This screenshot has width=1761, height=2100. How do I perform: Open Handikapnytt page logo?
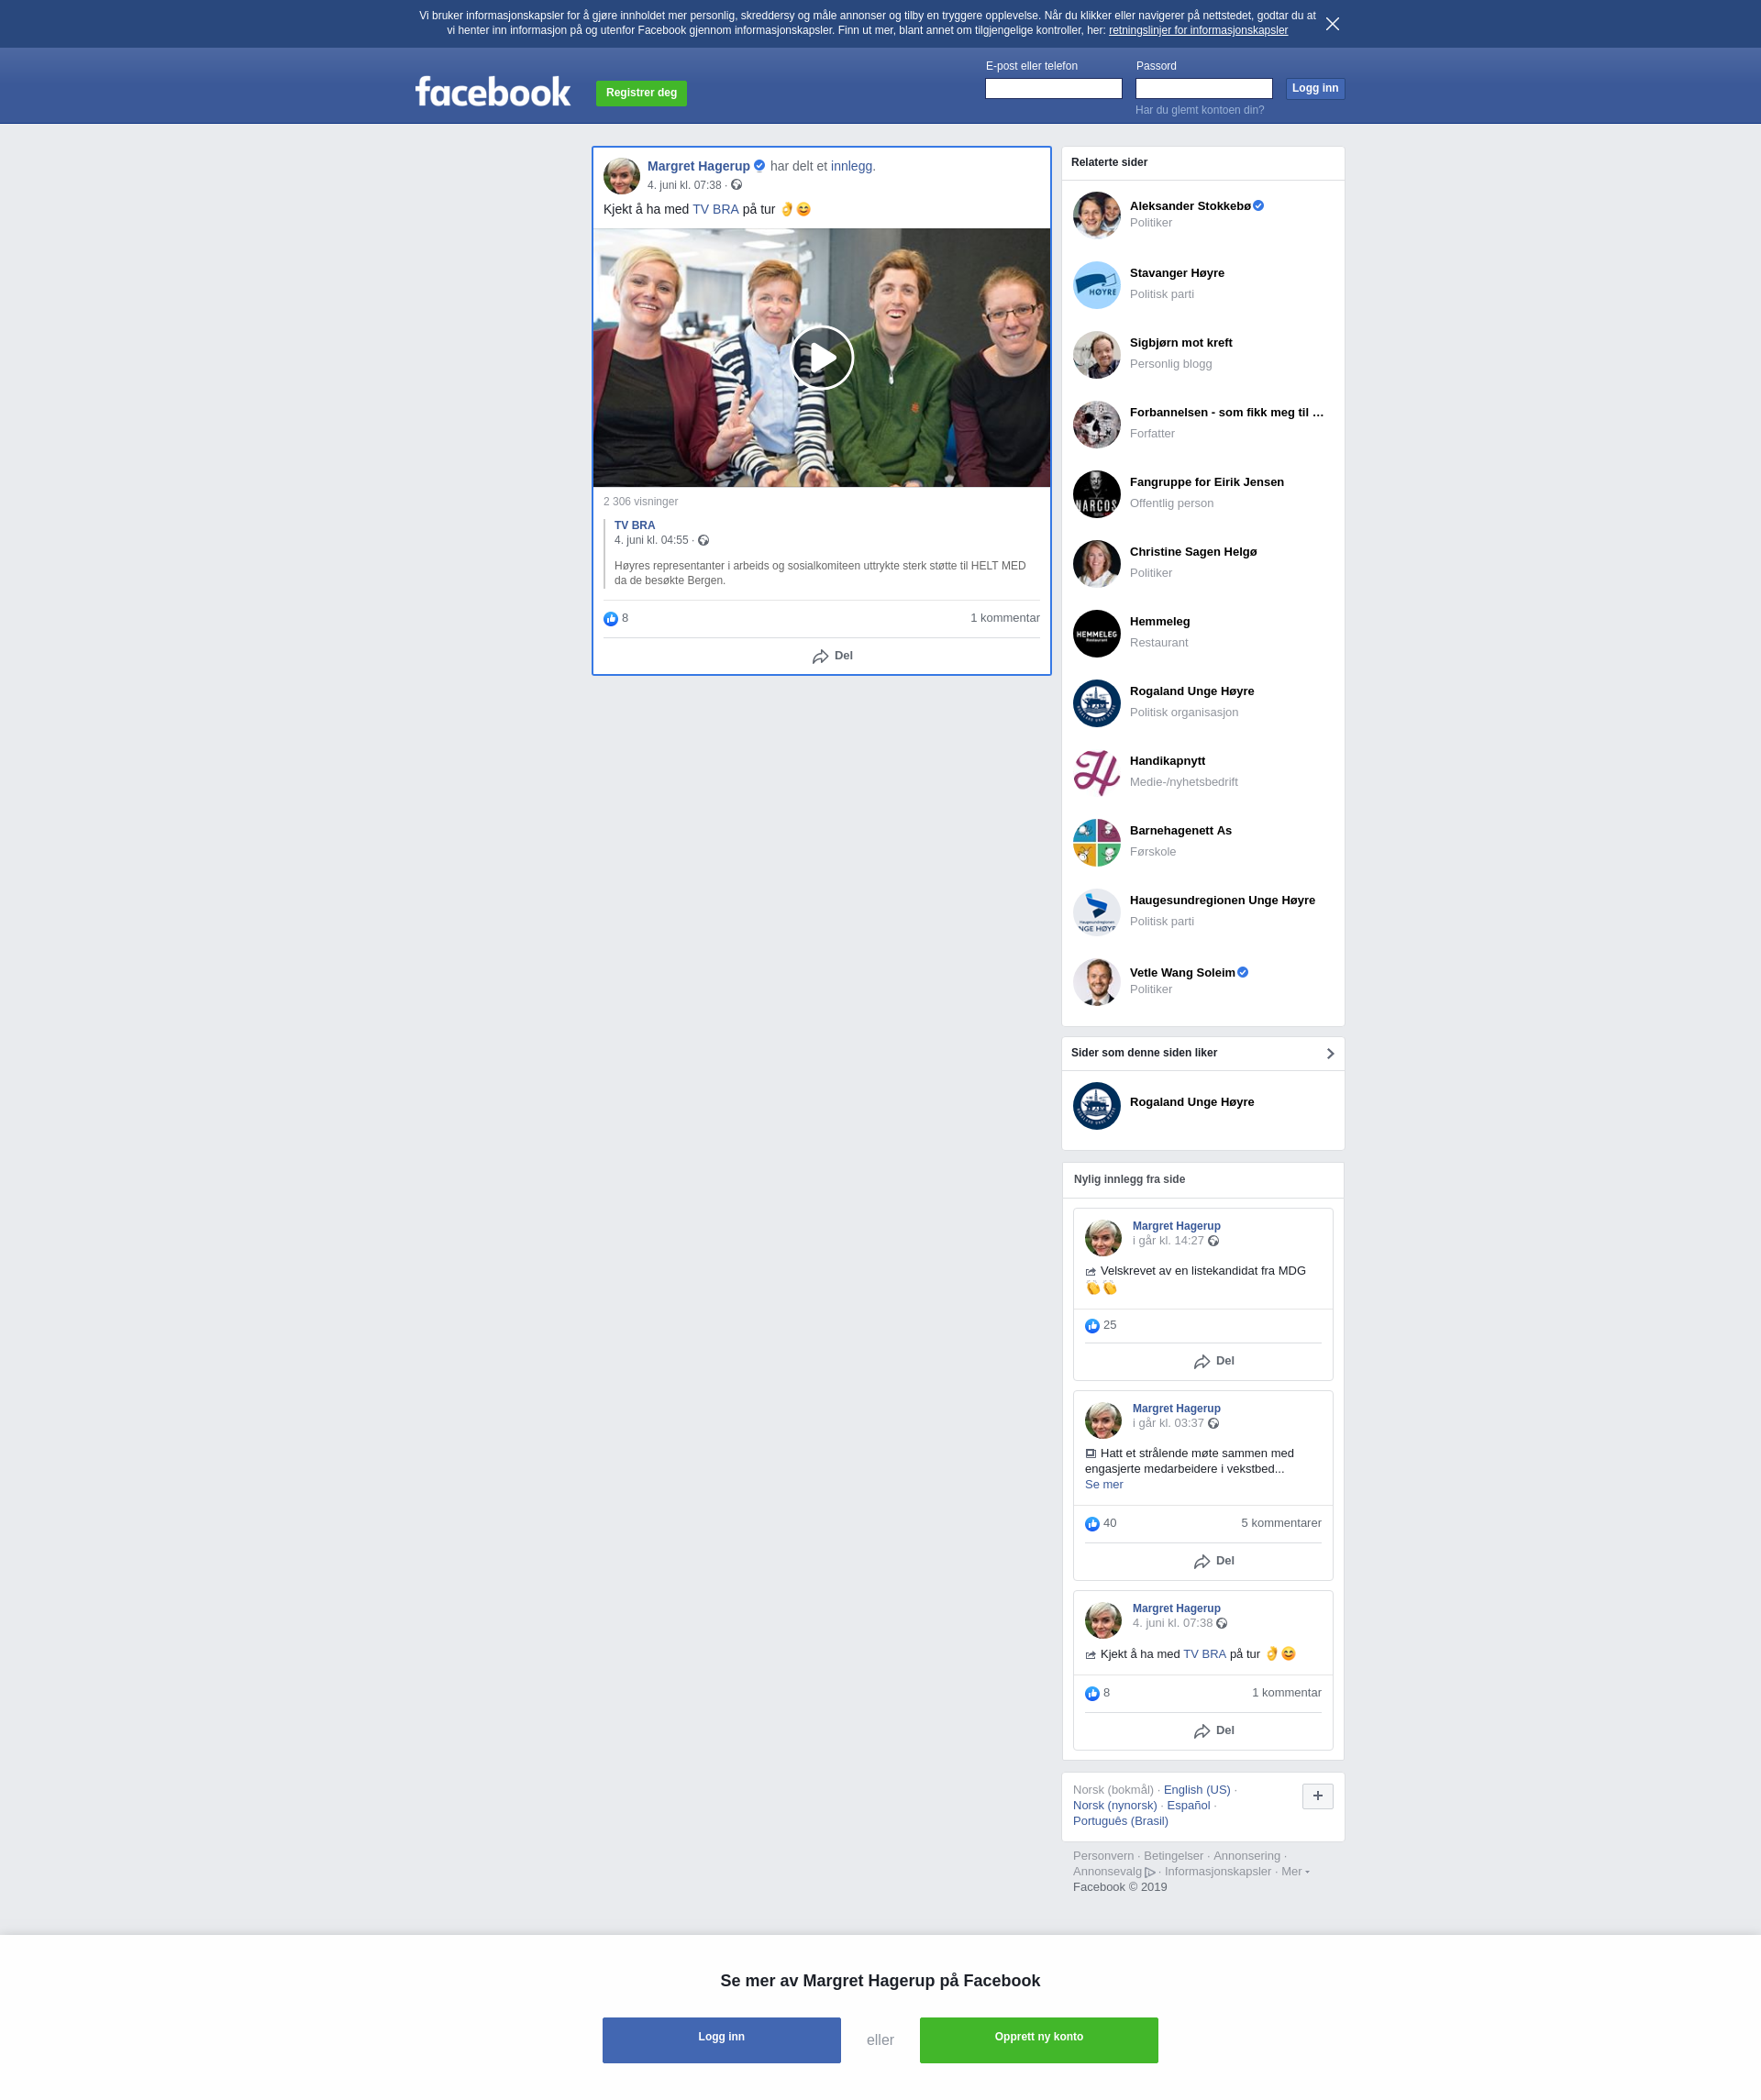(x=1096, y=773)
